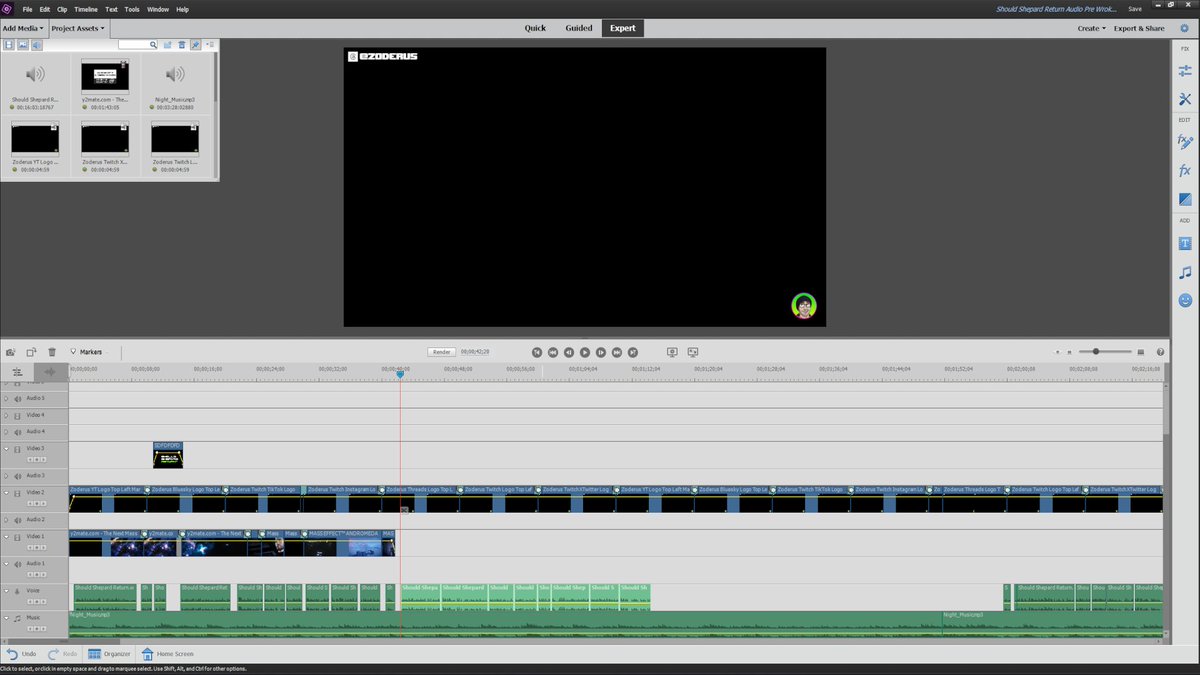Open the Timeline menu
Screen dimensions: 1200x675
pyautogui.click(x=86, y=9)
